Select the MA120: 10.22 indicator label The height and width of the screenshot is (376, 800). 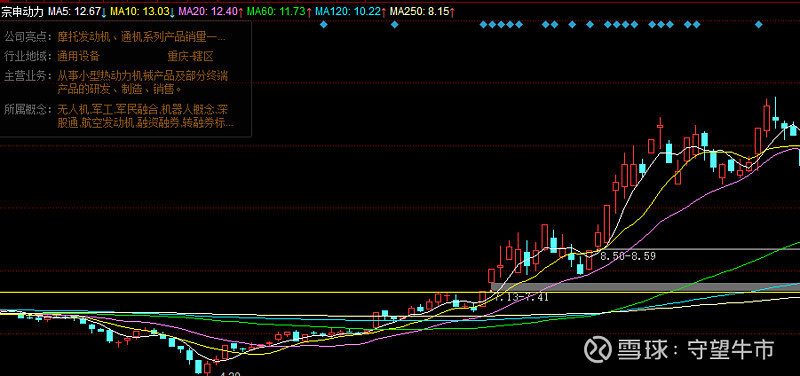coord(348,11)
